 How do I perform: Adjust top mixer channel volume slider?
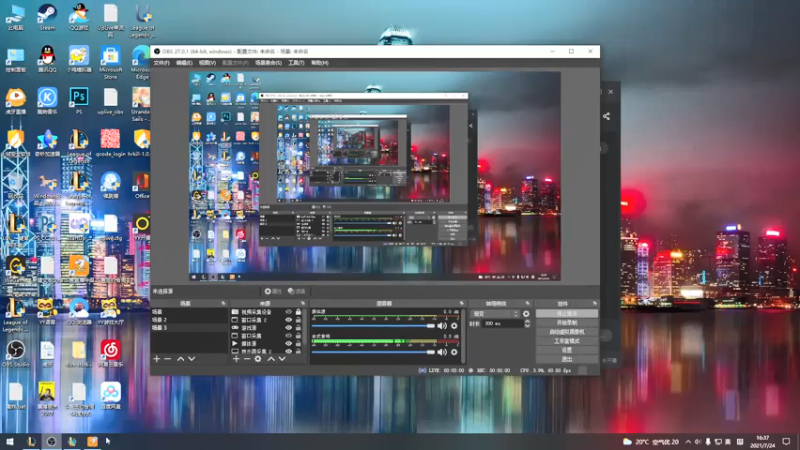click(x=373, y=326)
